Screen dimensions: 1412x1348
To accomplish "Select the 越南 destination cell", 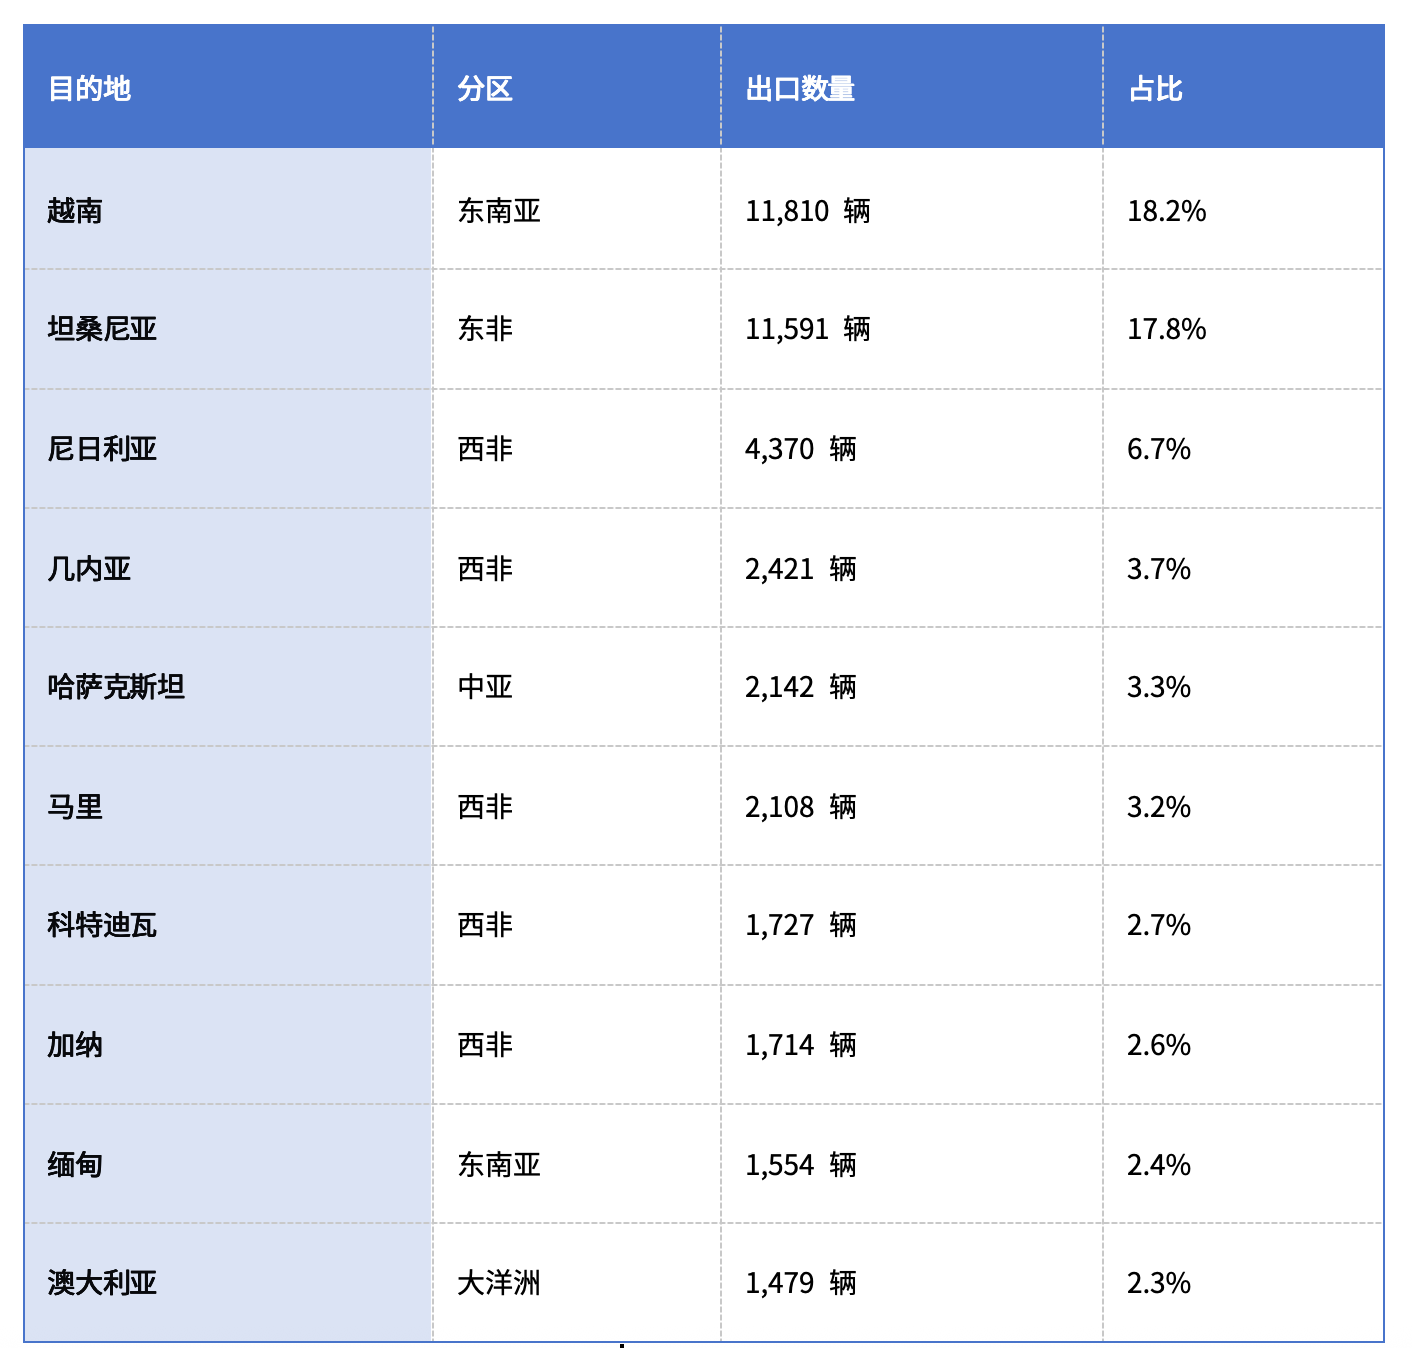I will (x=229, y=210).
